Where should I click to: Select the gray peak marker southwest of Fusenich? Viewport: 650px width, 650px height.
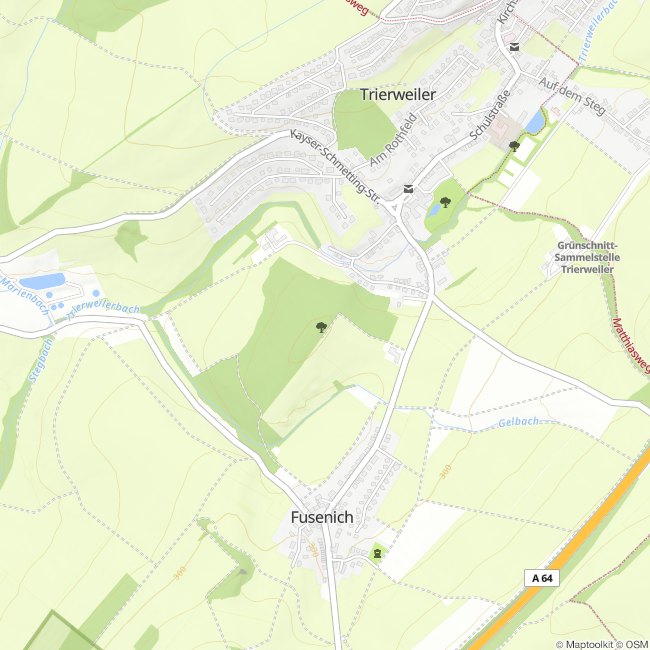click(x=243, y=572)
